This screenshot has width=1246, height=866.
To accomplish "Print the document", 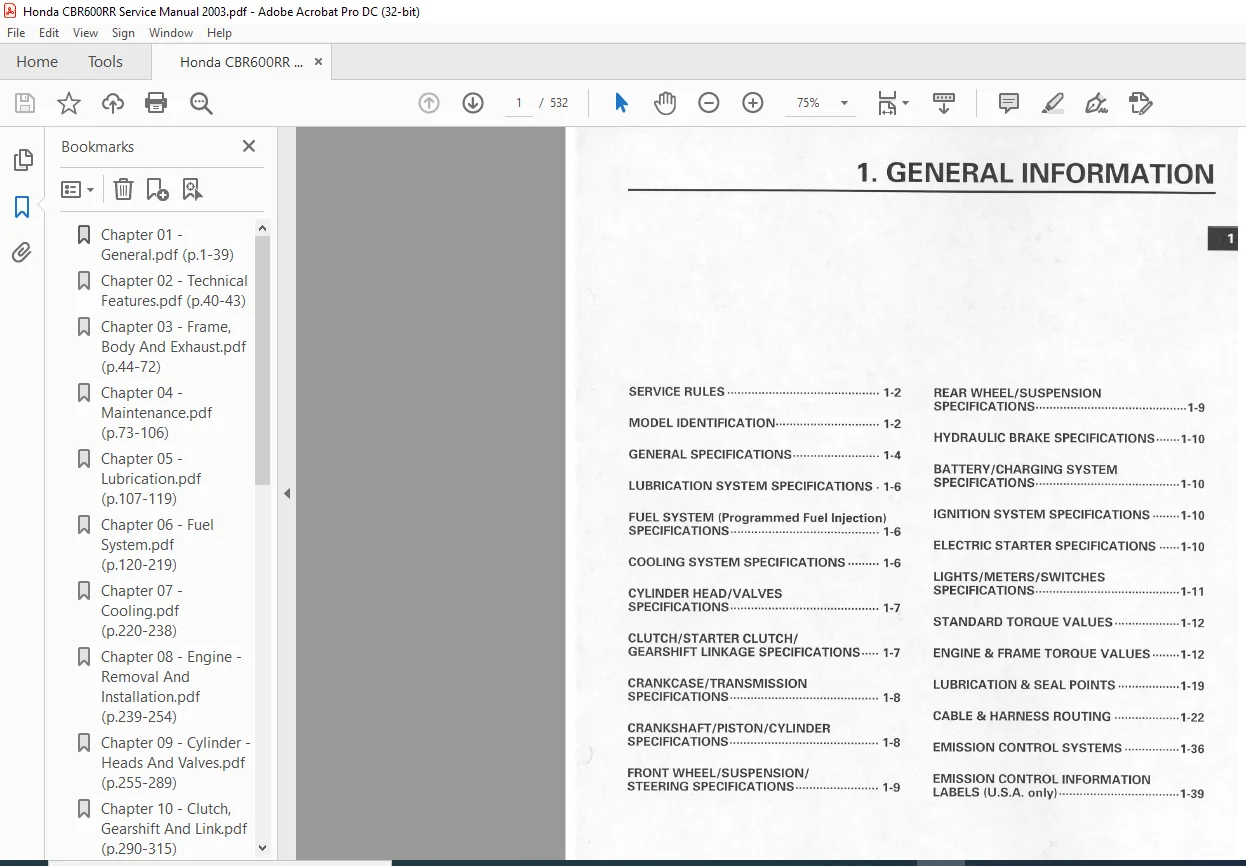I will 156,103.
